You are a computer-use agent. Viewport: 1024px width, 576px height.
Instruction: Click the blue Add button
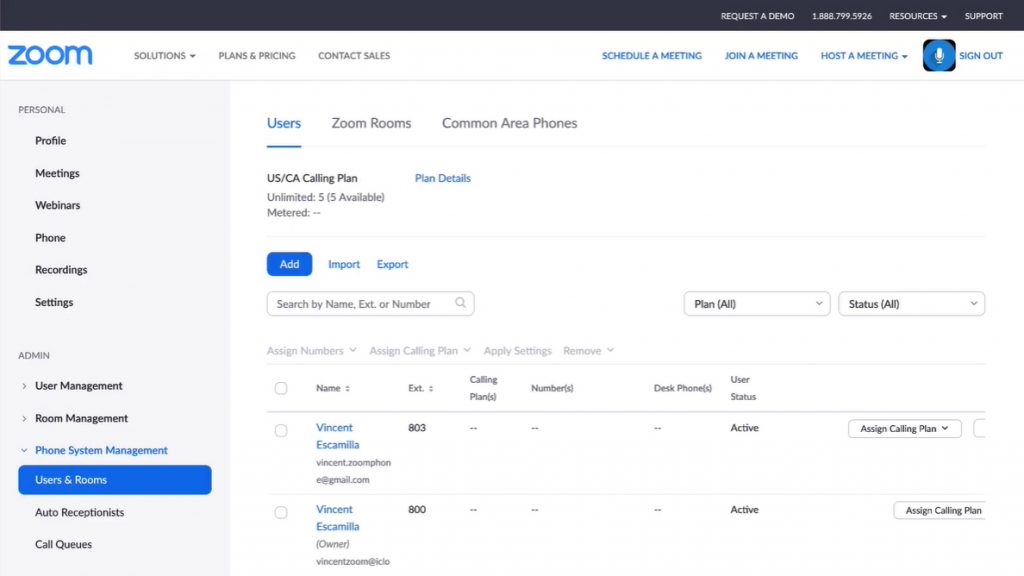point(289,264)
